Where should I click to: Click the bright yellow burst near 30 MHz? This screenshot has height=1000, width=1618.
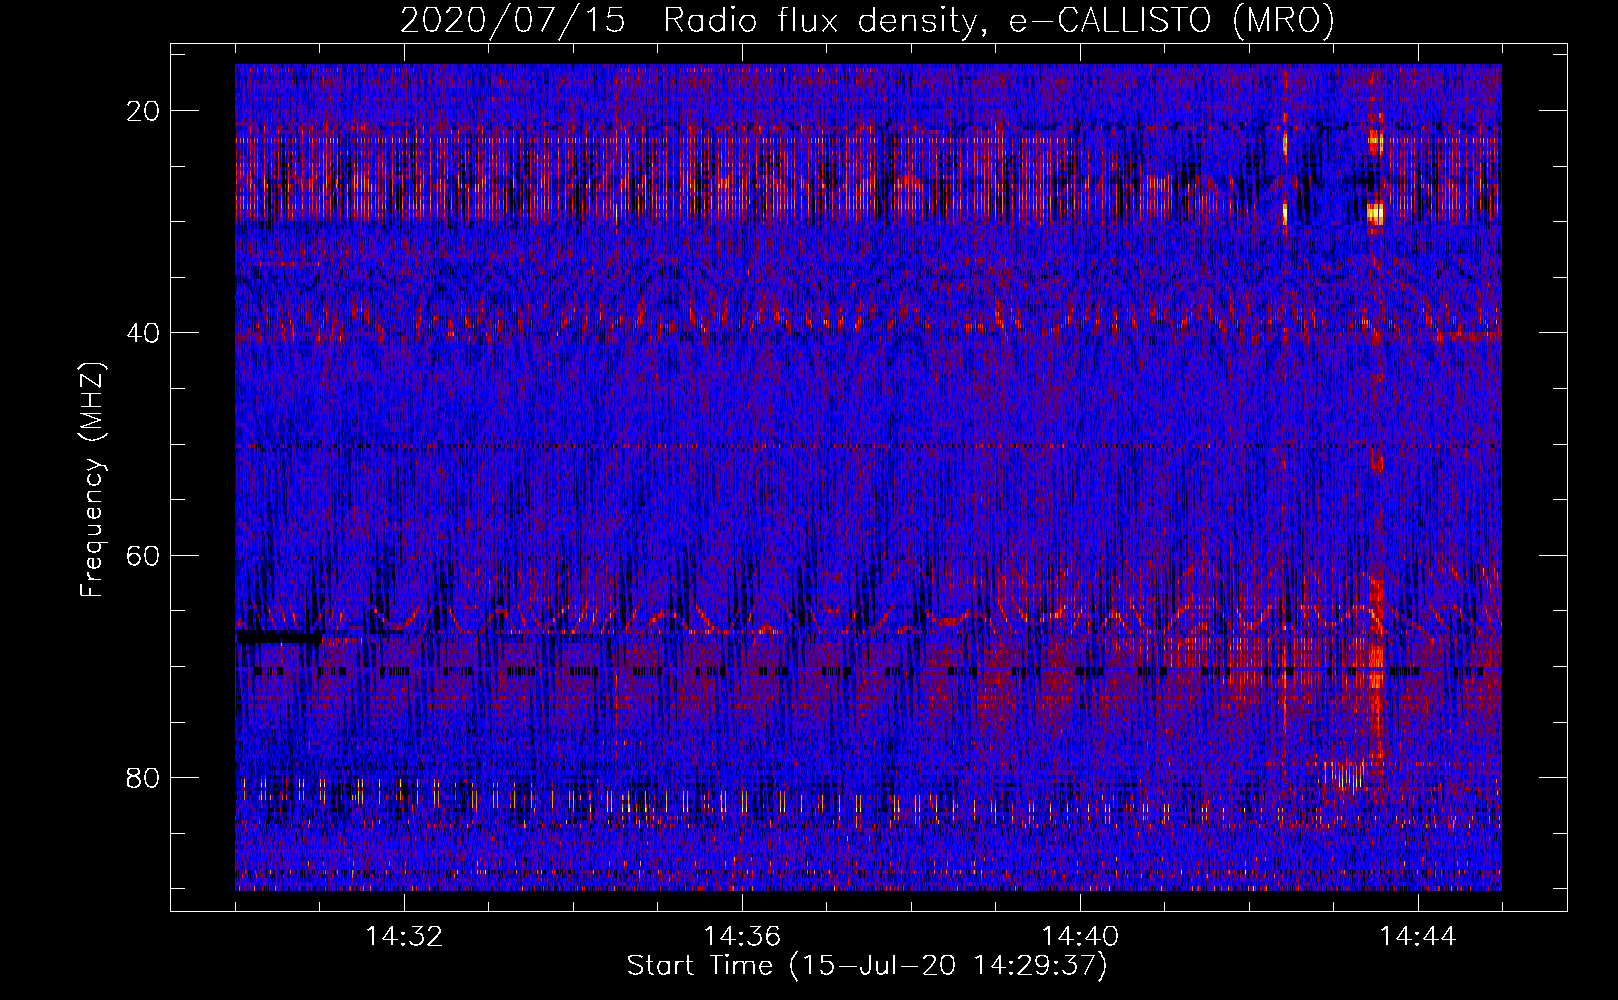tap(1376, 213)
